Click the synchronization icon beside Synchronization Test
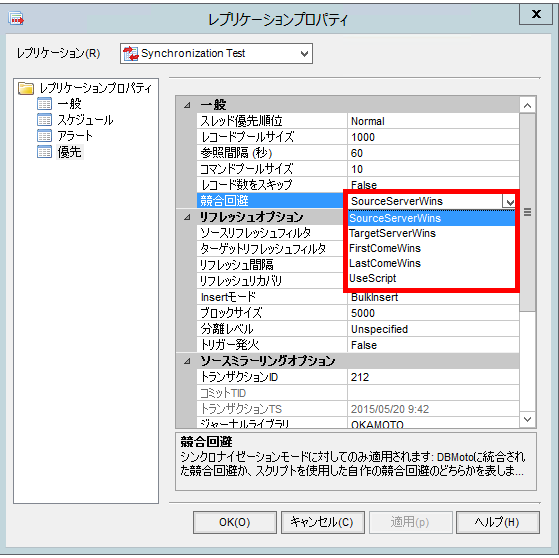 (130, 53)
